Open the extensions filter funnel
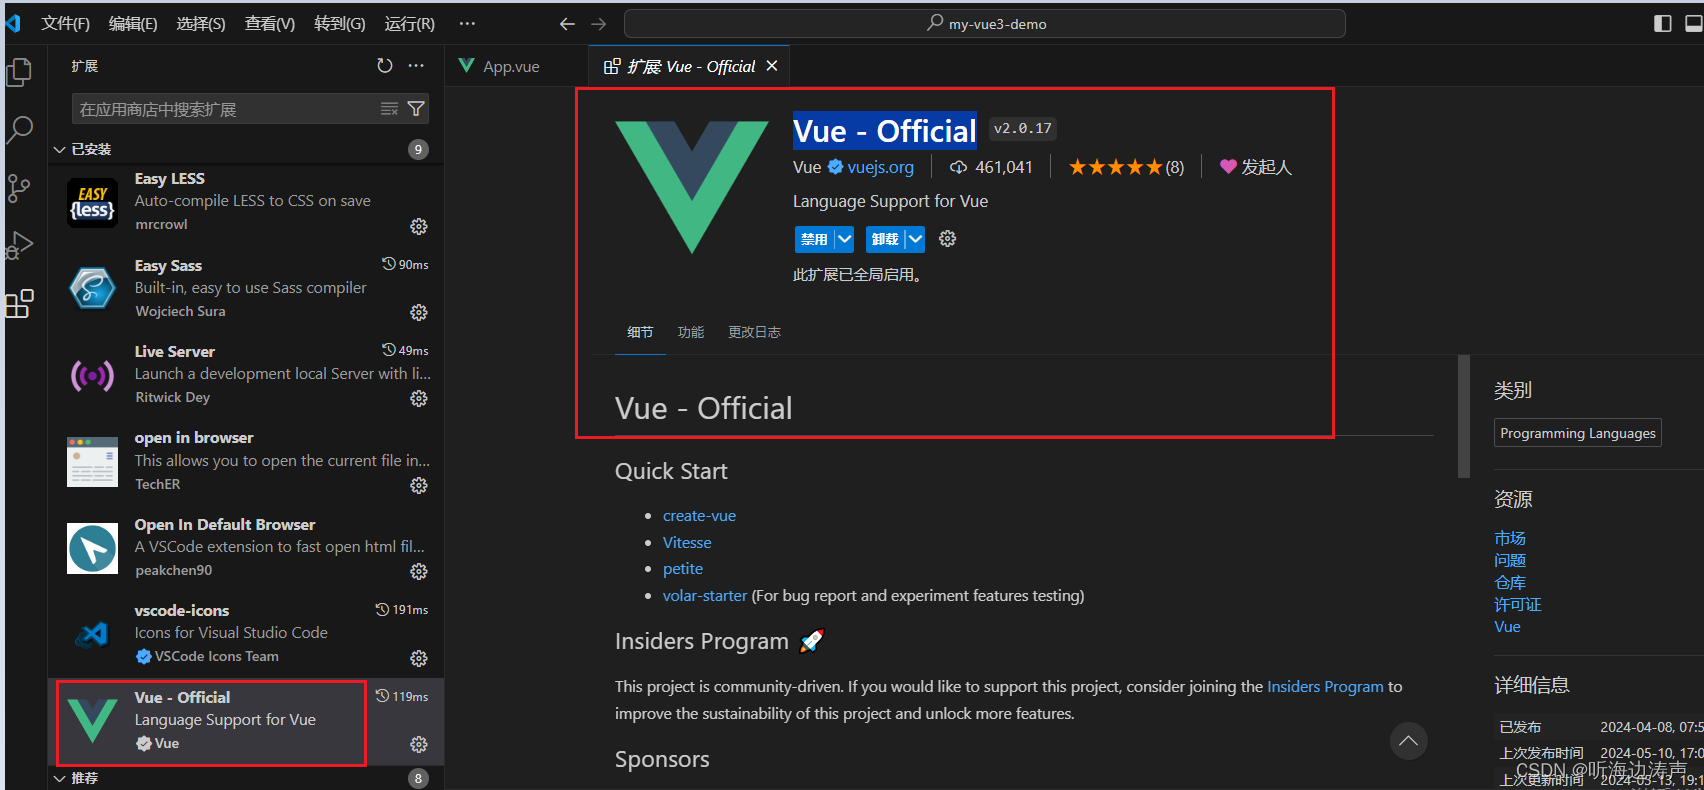This screenshot has width=1704, height=790. pos(416,109)
